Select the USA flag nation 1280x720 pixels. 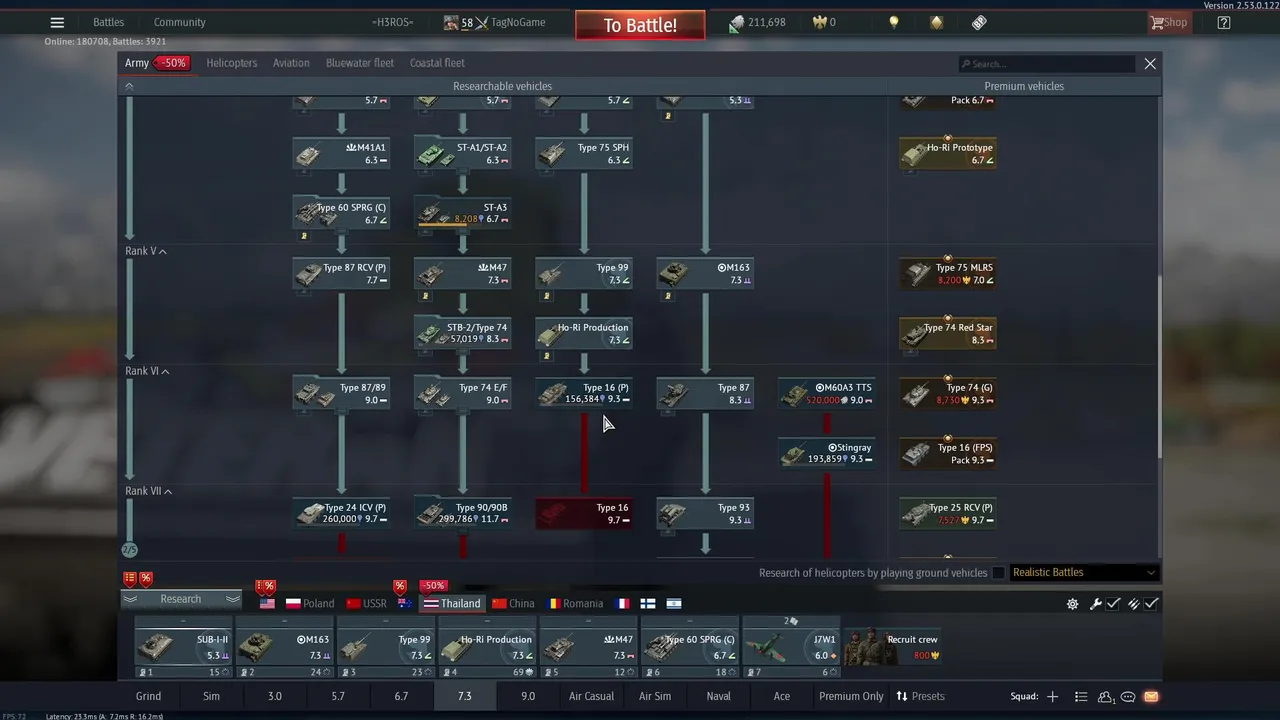point(267,604)
